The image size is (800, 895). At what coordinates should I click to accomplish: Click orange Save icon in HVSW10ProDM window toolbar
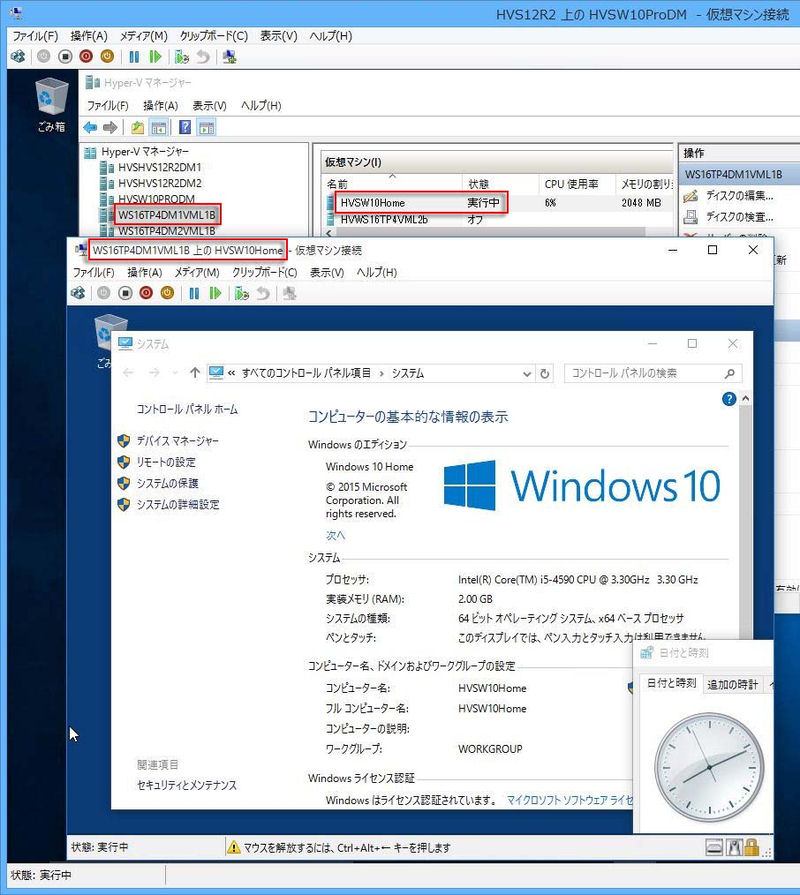(107, 57)
